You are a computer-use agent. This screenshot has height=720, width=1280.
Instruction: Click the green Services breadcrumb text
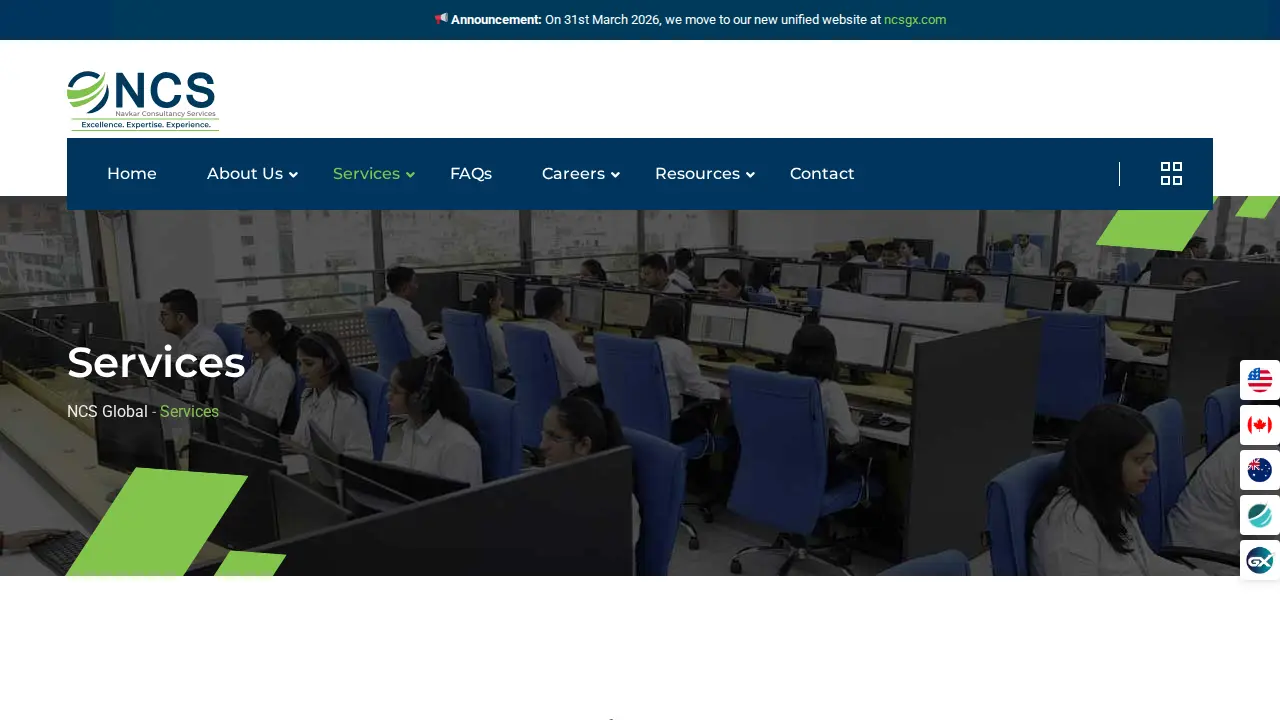point(189,411)
